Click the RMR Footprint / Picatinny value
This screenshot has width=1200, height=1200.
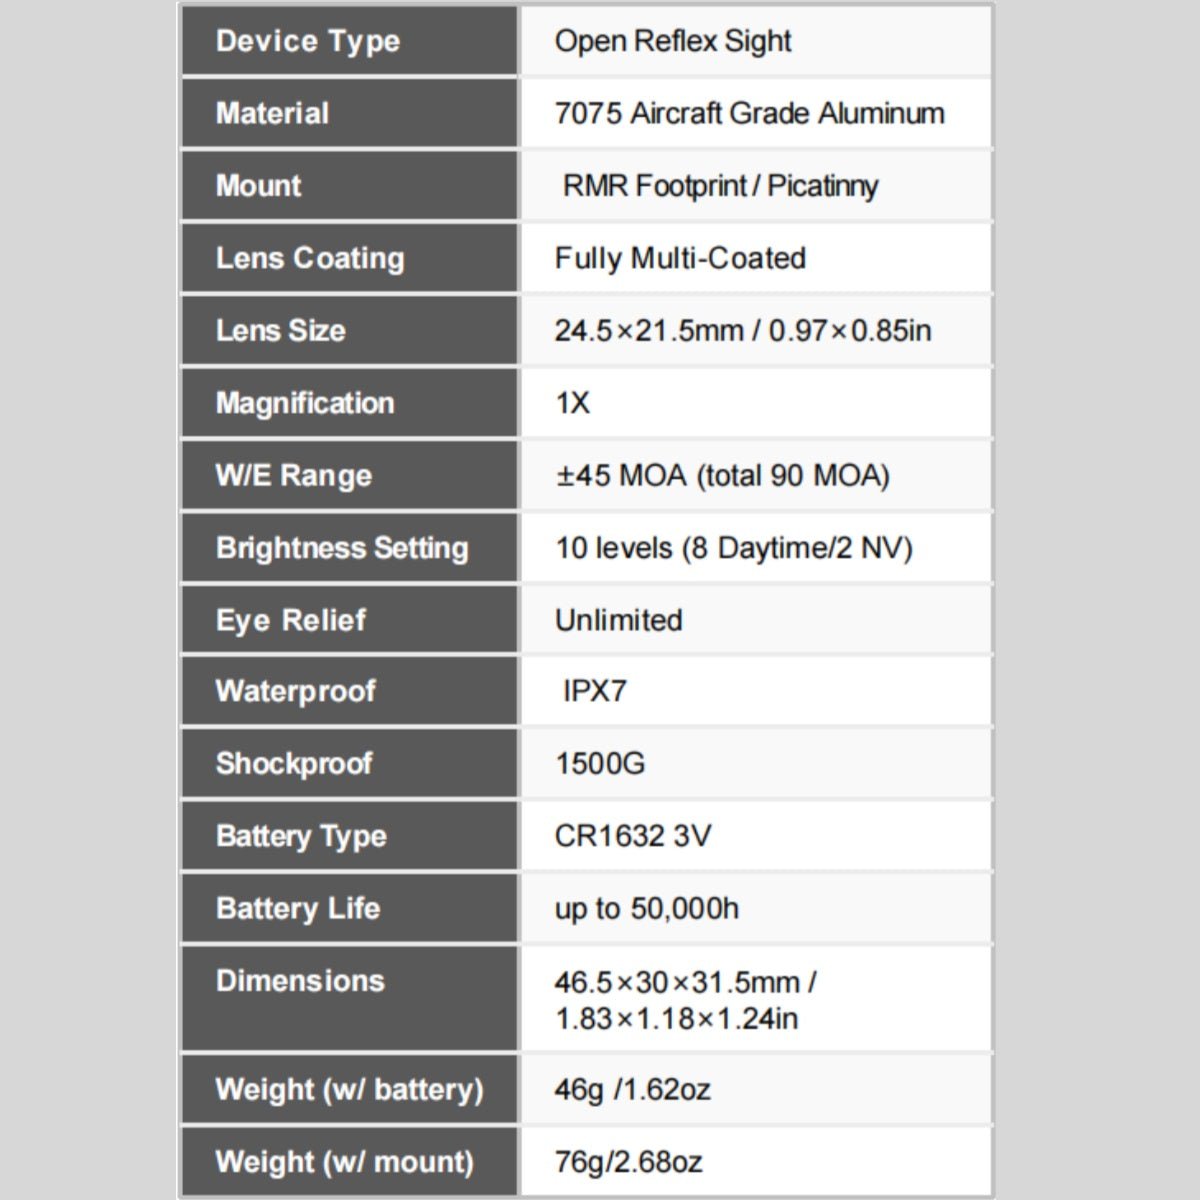click(x=720, y=186)
